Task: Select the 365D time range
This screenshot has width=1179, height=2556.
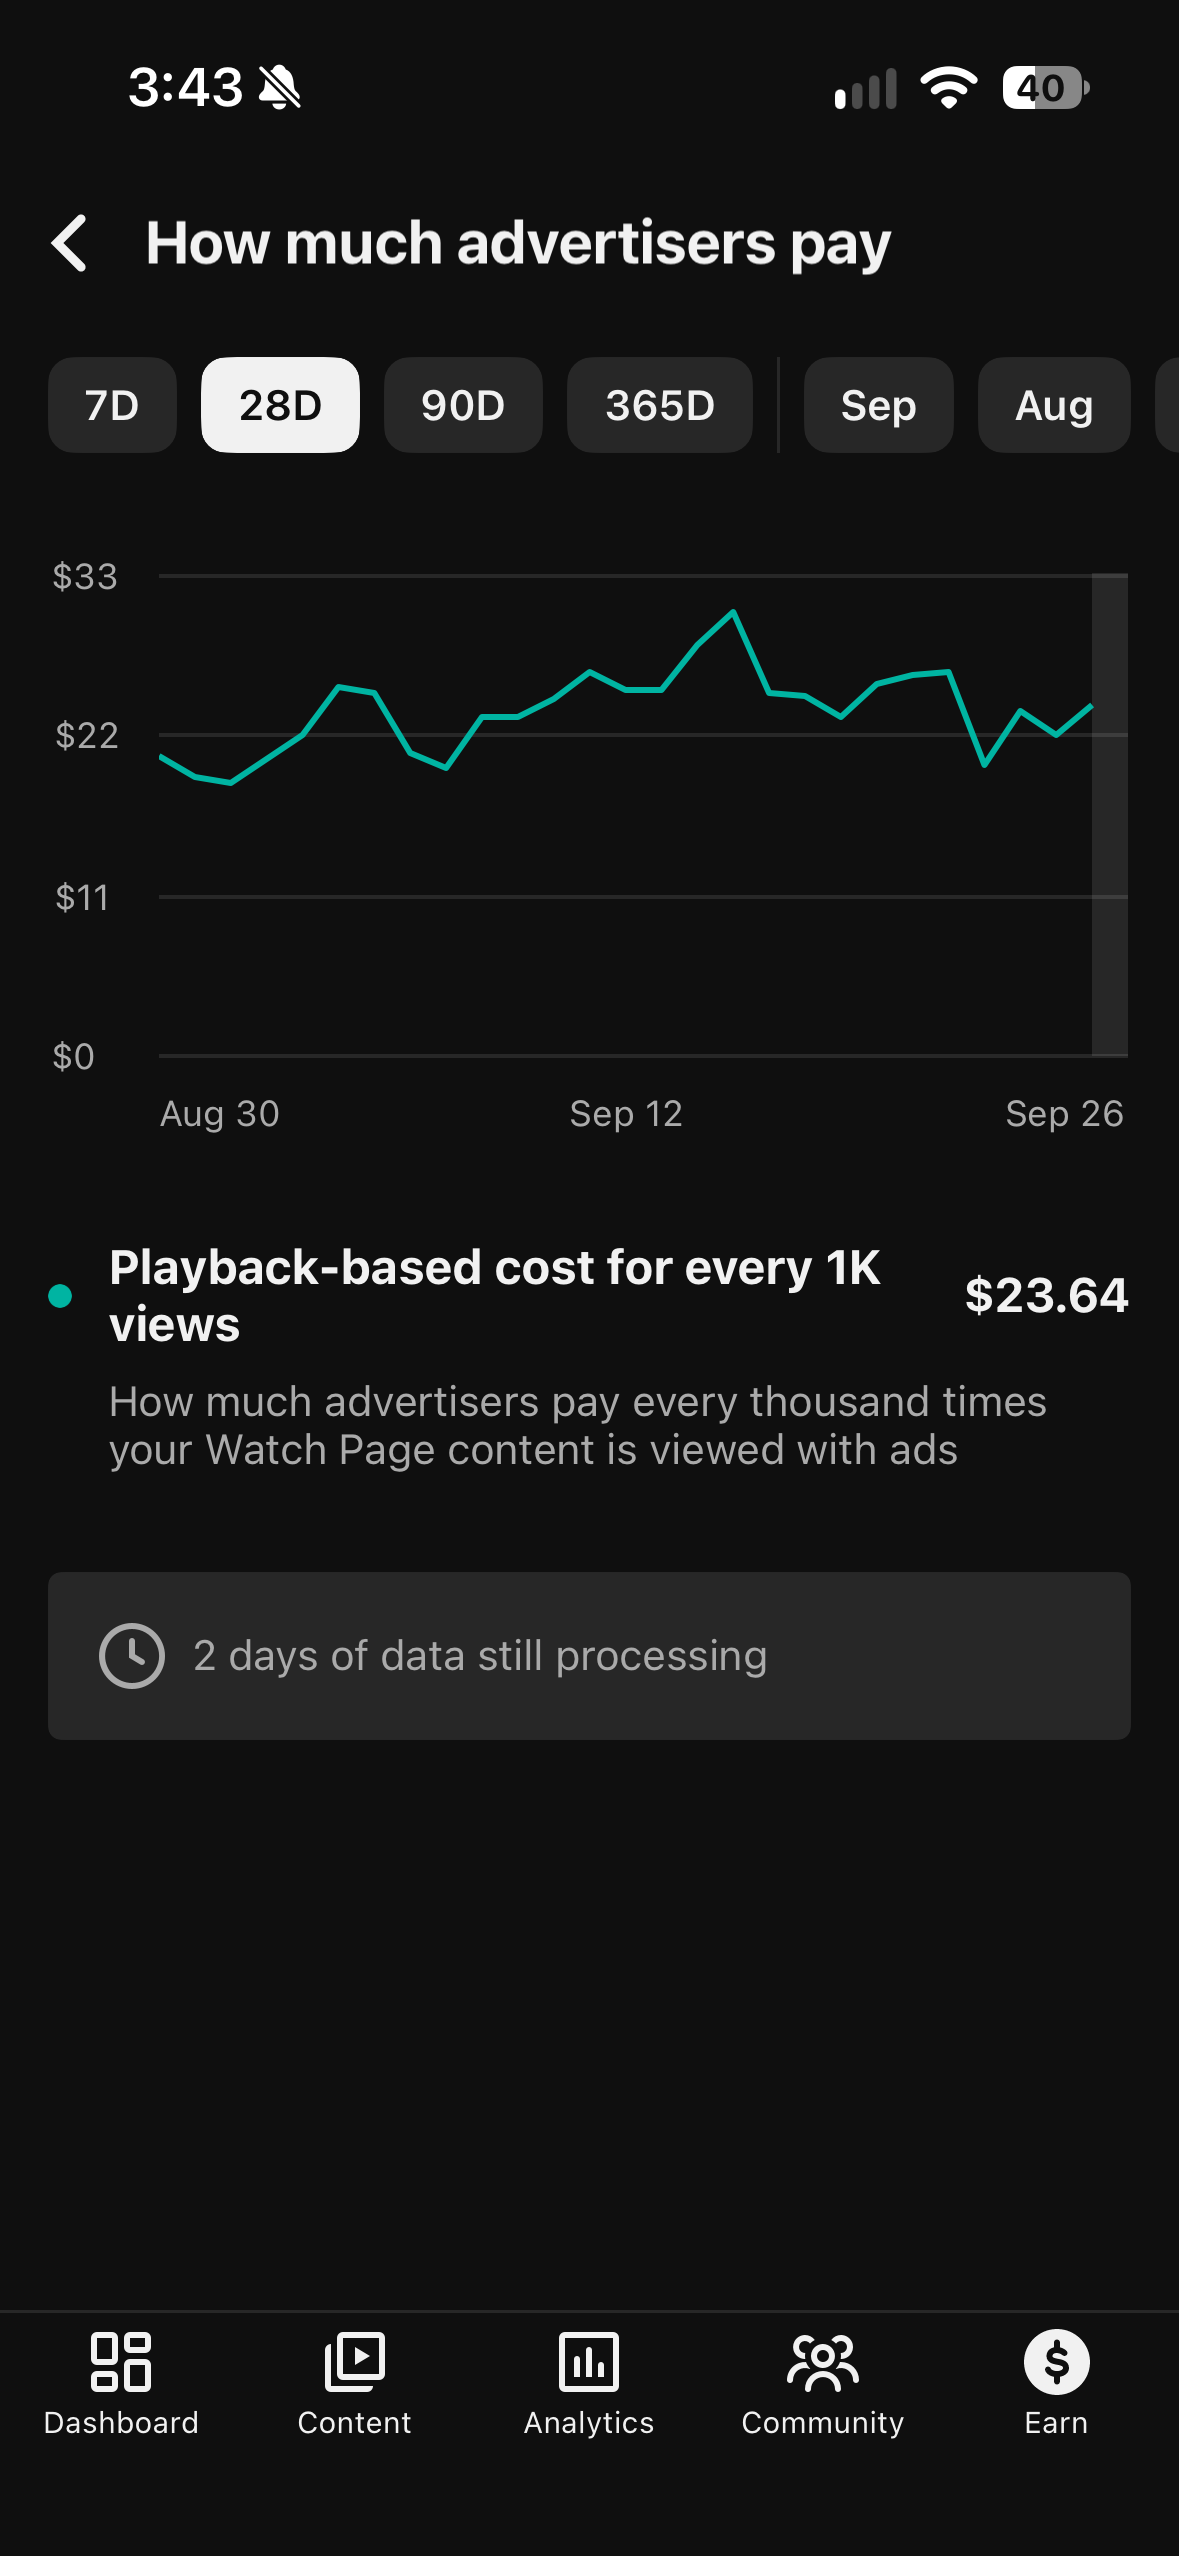Action: pyautogui.click(x=660, y=405)
